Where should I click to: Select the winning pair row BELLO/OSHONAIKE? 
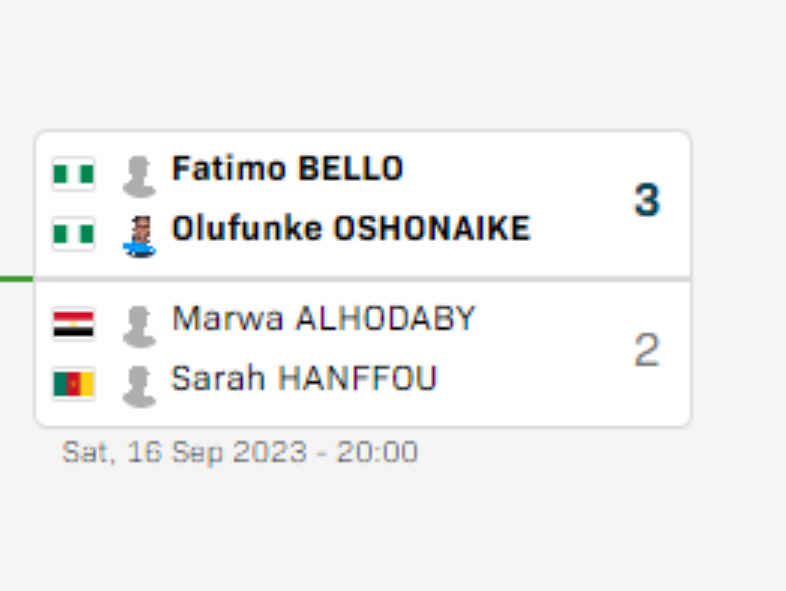(363, 204)
